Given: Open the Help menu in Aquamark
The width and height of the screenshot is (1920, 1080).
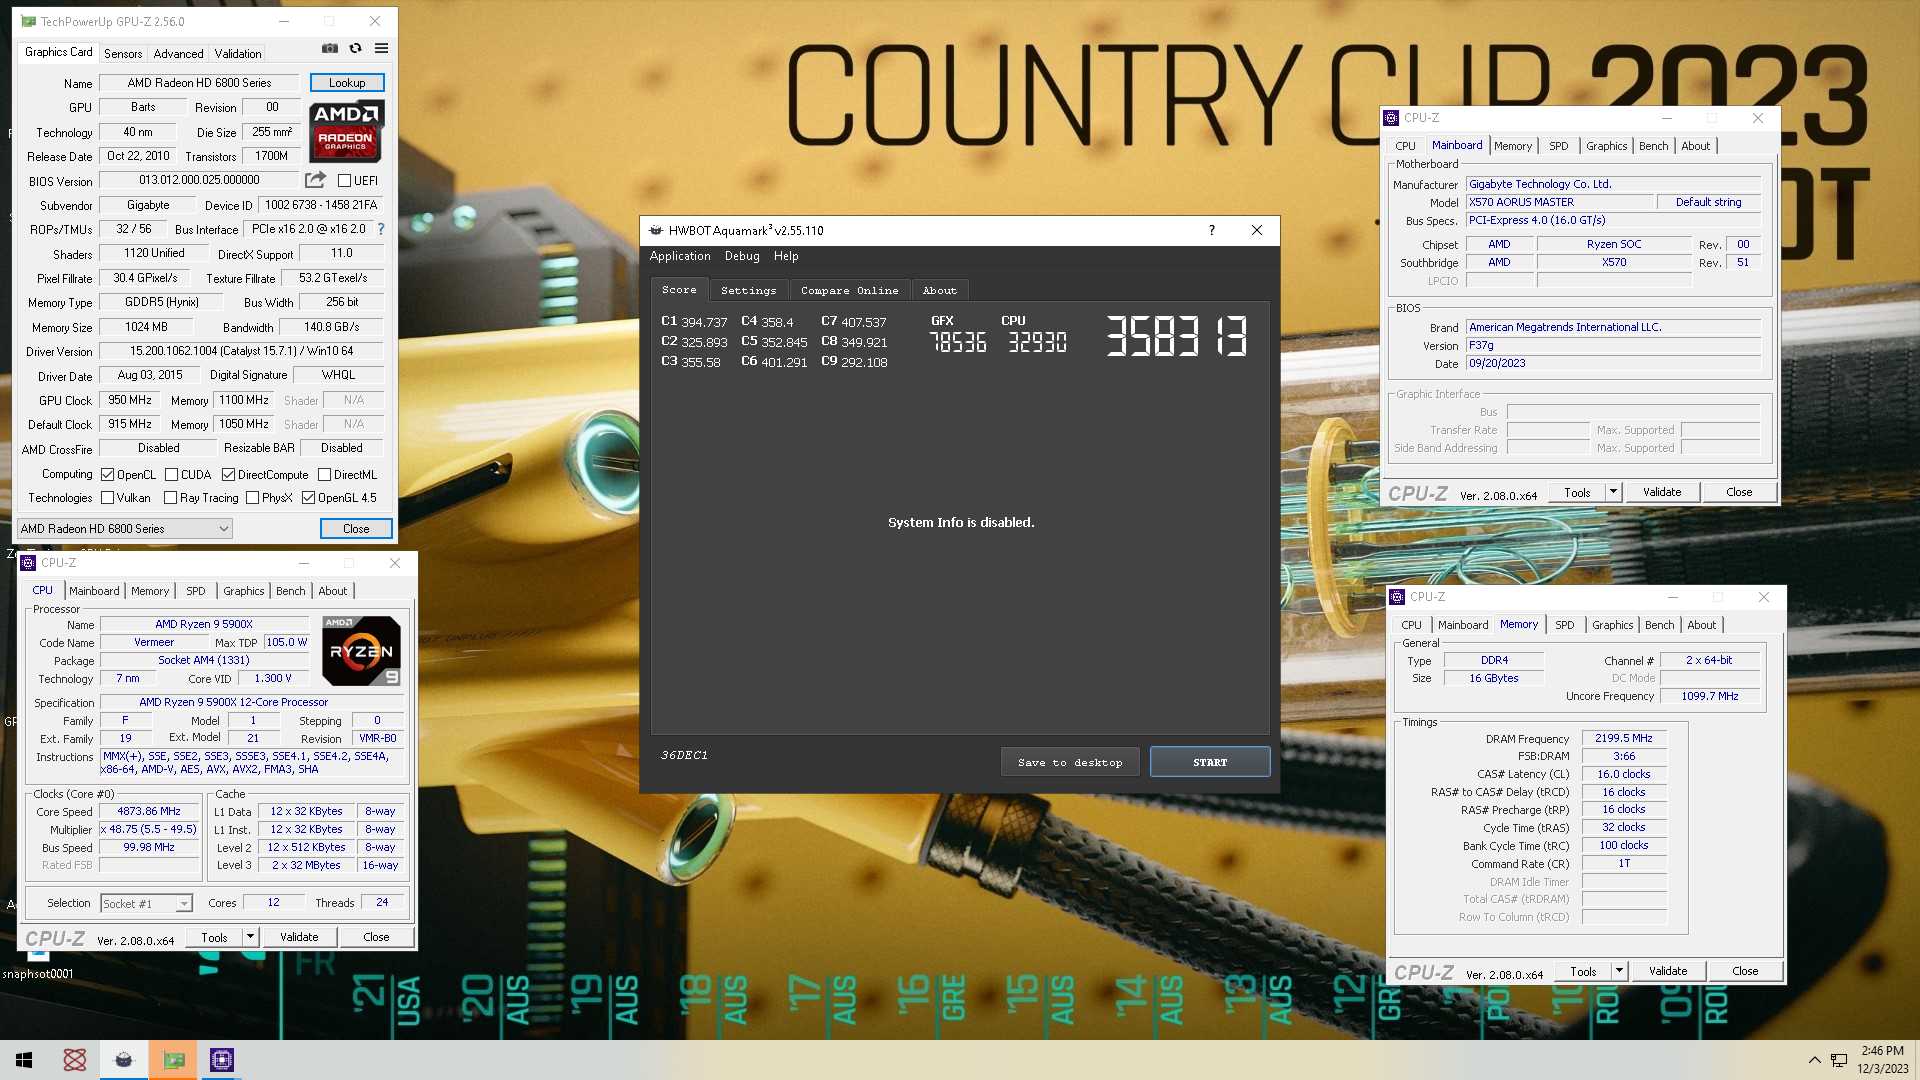Looking at the screenshot, I should [x=786, y=256].
